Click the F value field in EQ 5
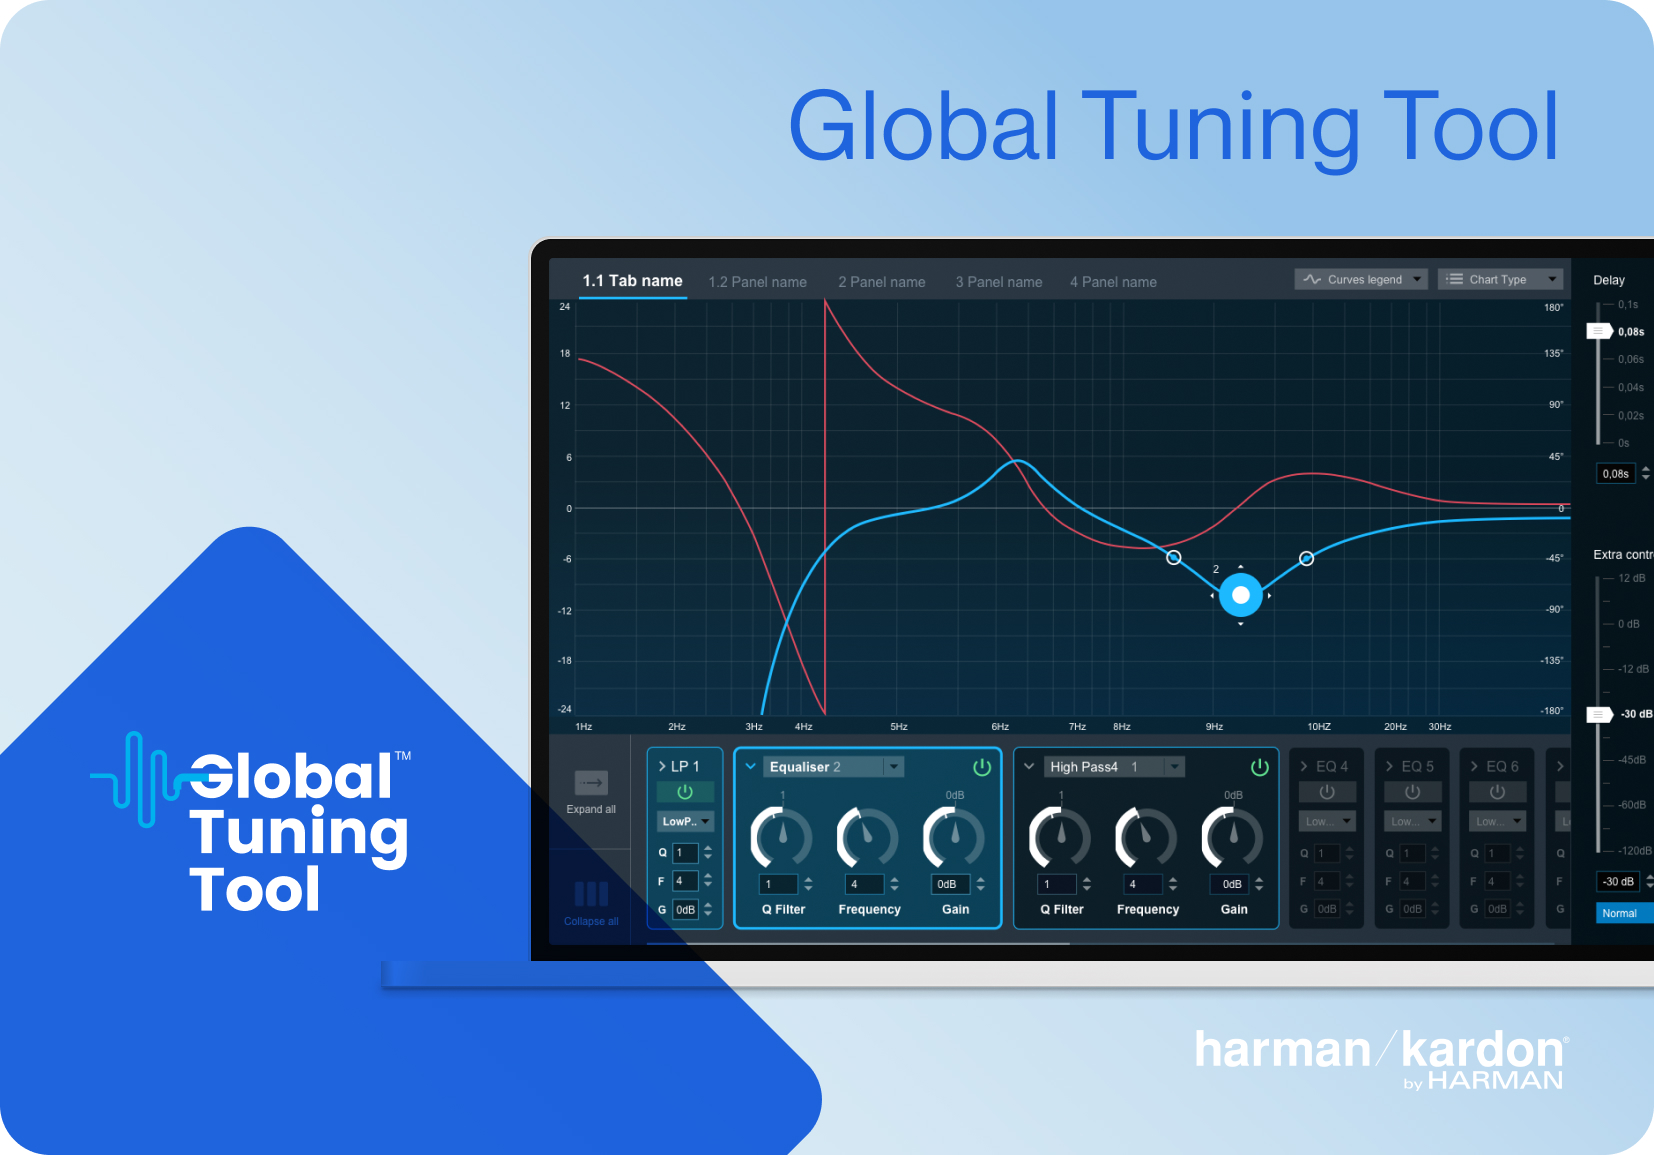Screen dimensions: 1654x1155 [1412, 881]
